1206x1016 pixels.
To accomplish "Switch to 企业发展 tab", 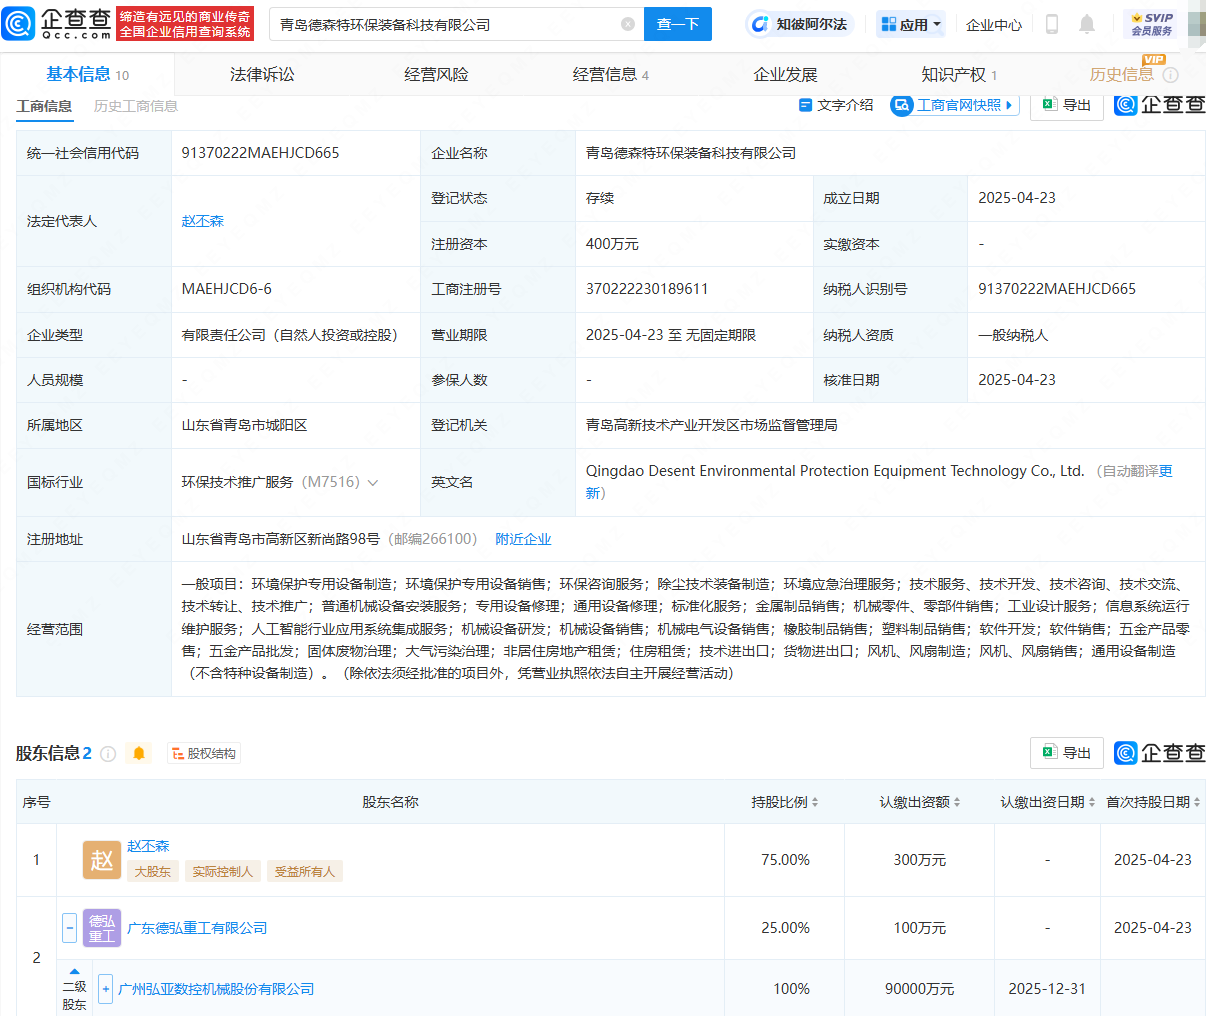I will tap(785, 75).
